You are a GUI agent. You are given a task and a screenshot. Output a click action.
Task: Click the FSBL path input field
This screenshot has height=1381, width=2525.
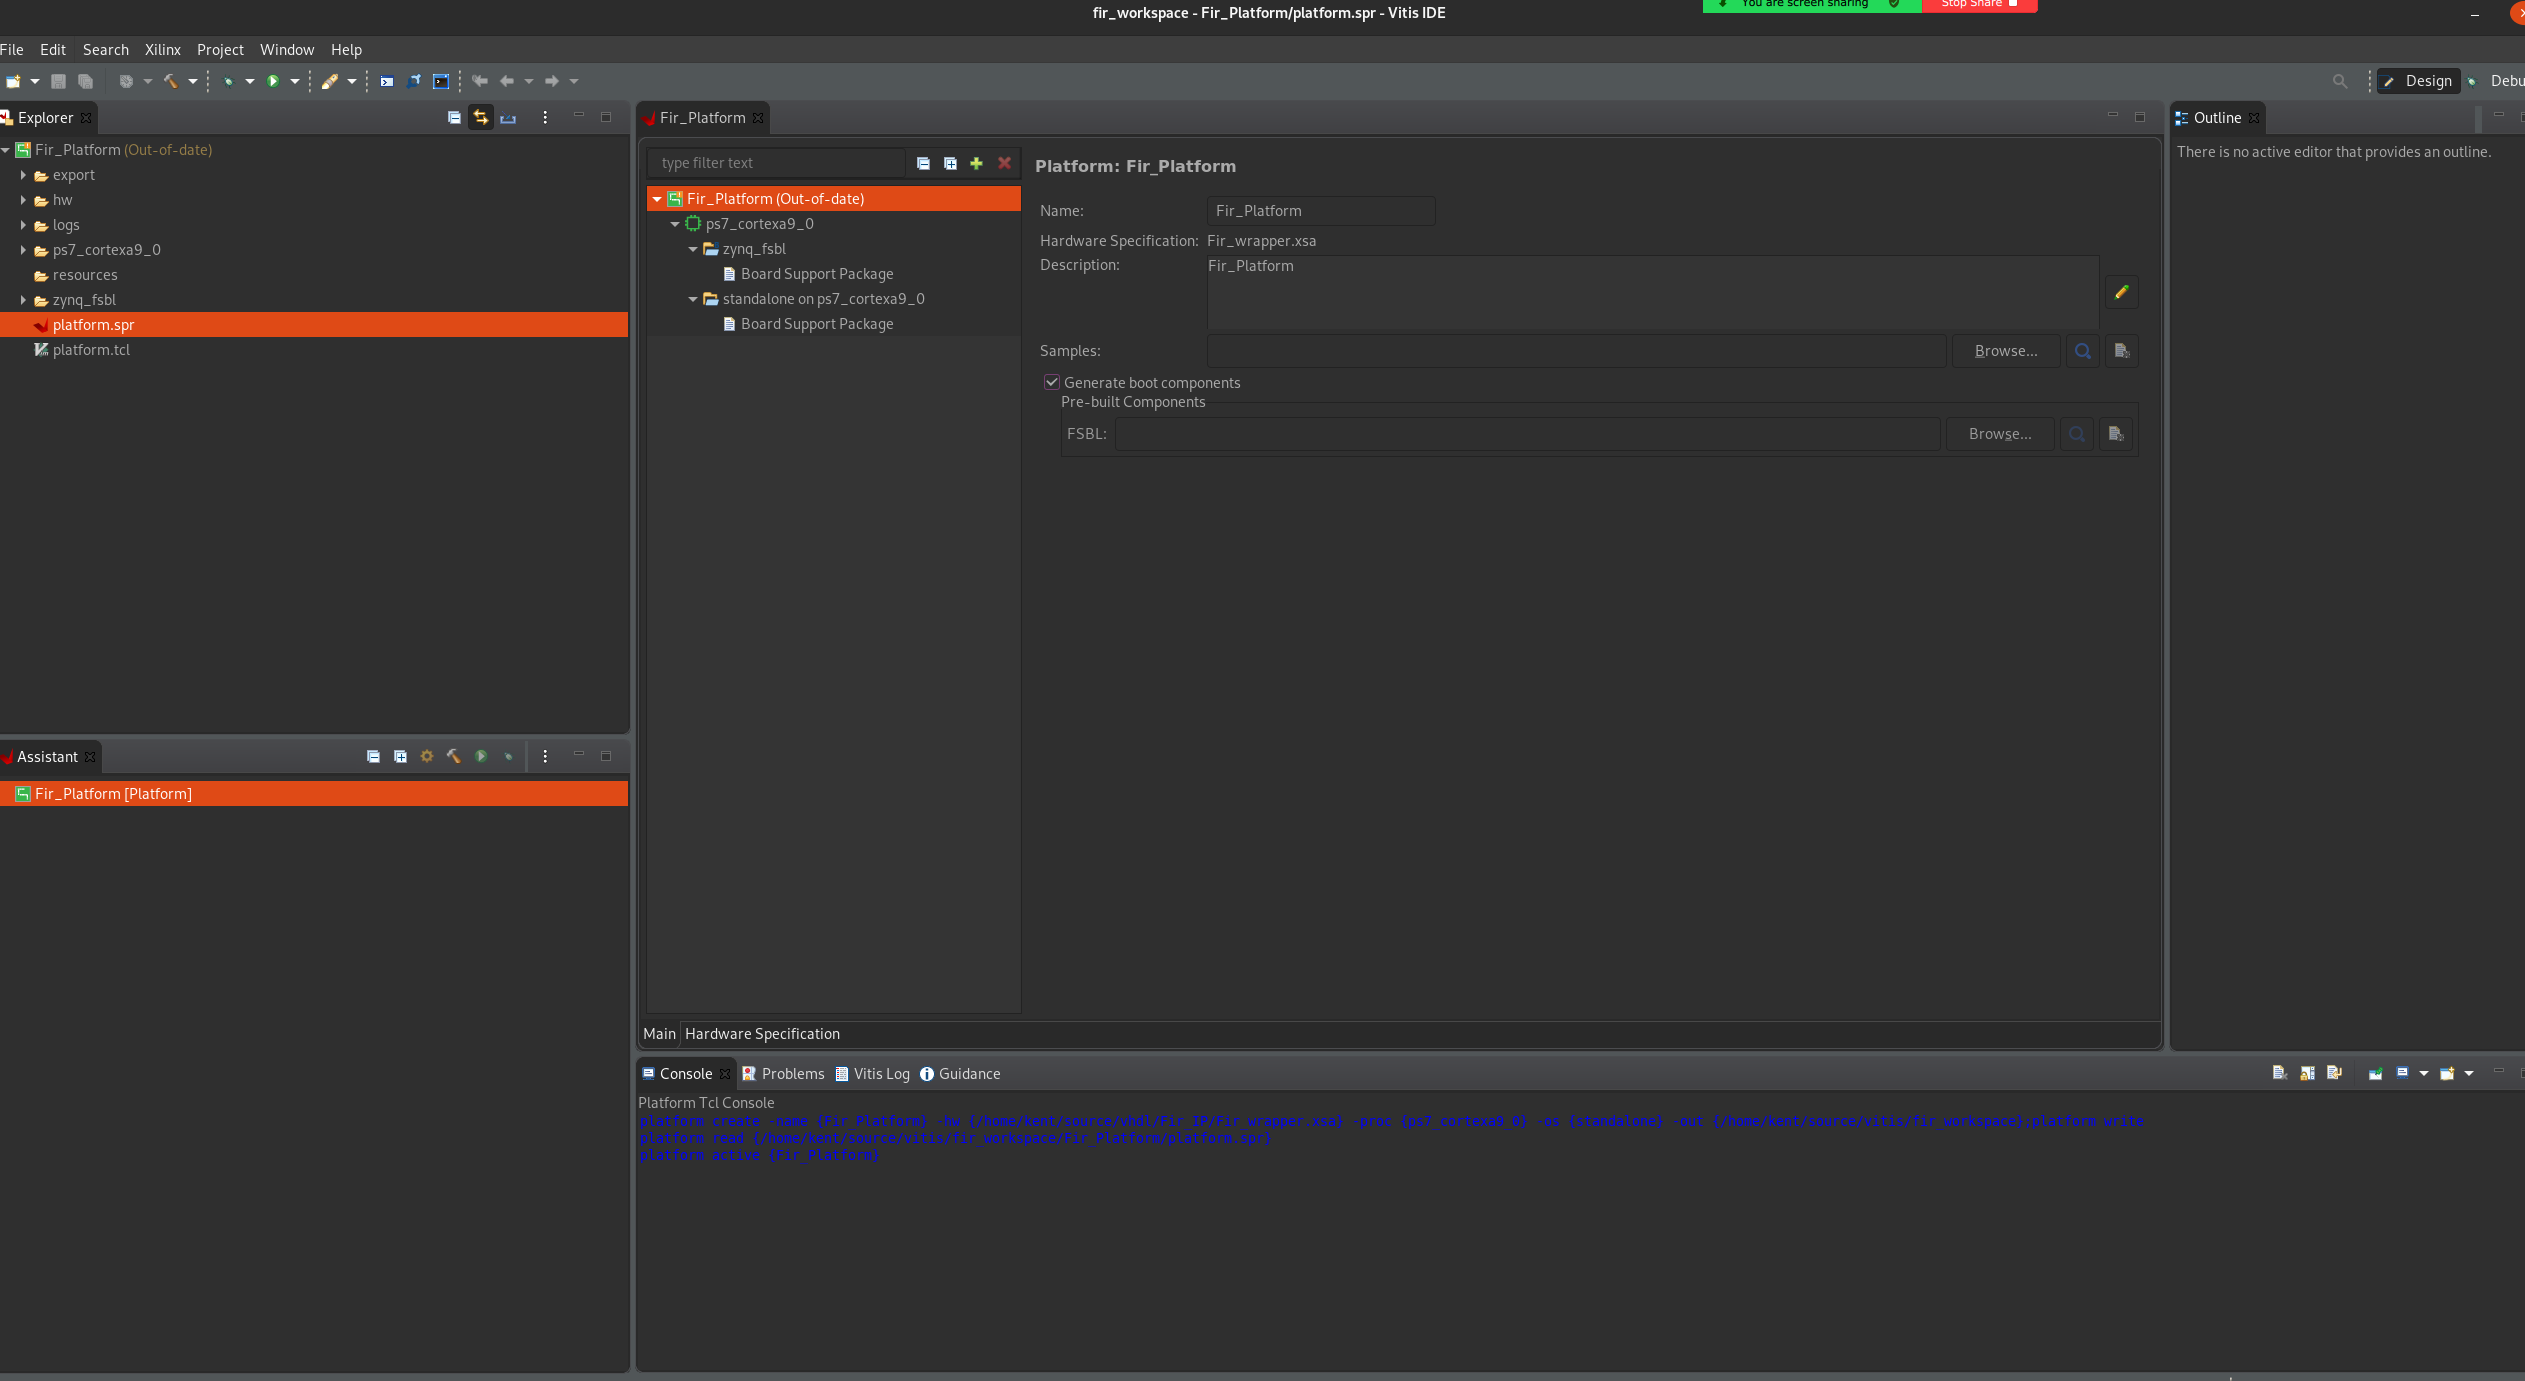pyautogui.click(x=1527, y=434)
